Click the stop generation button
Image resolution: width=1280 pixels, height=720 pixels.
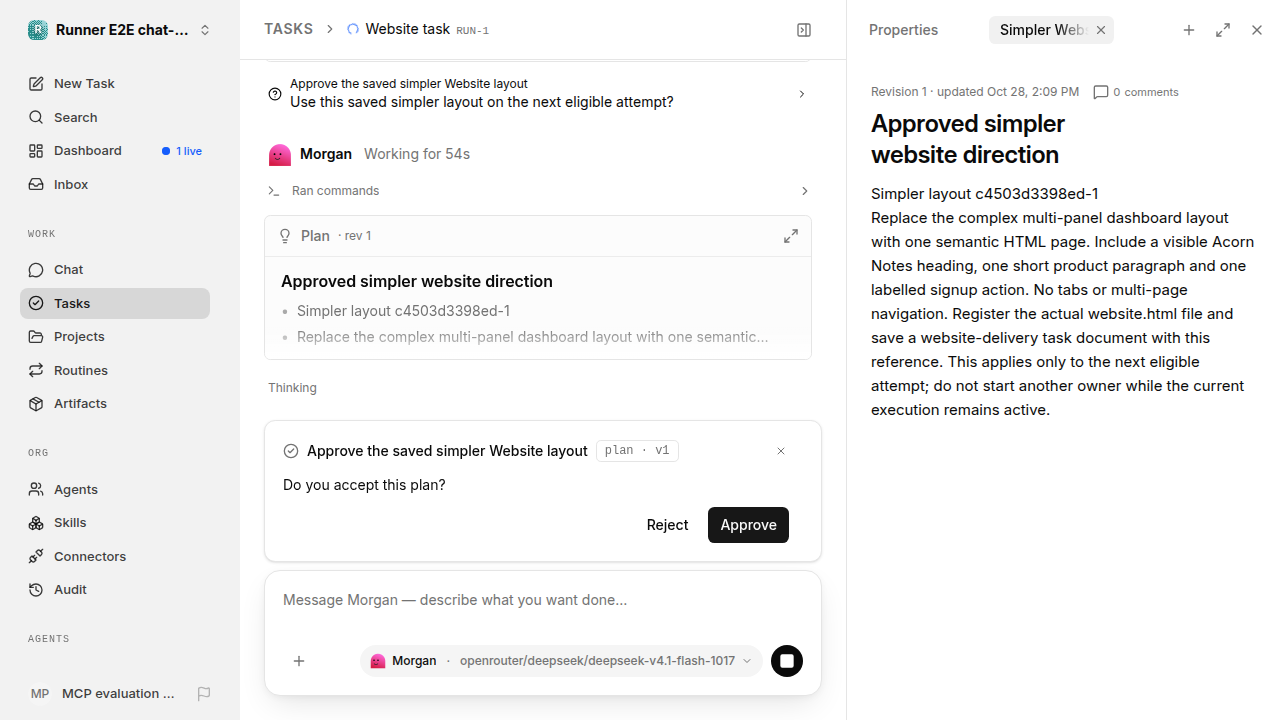787,661
